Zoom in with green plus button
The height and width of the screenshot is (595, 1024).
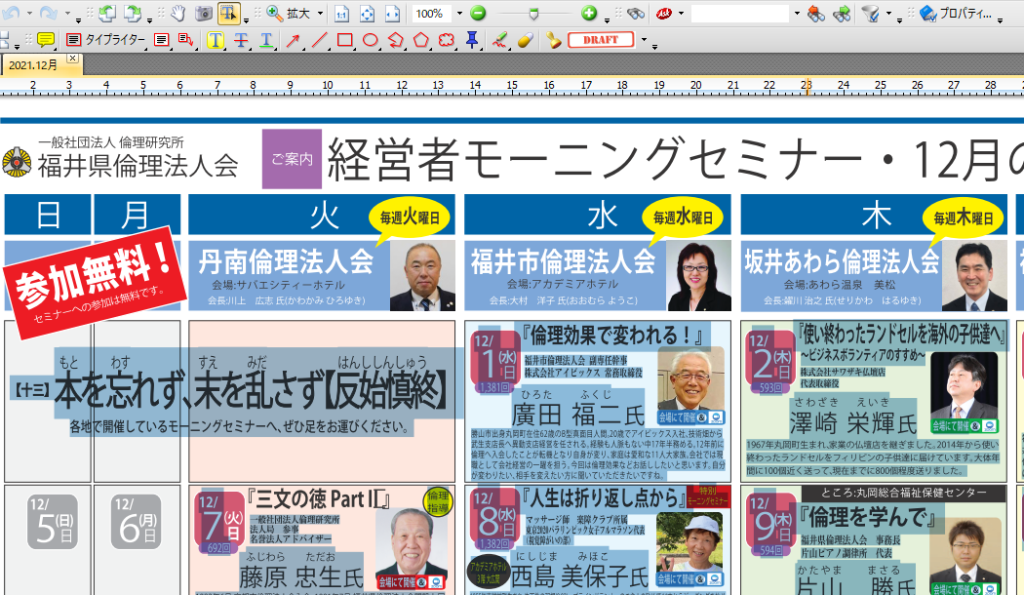pos(589,13)
